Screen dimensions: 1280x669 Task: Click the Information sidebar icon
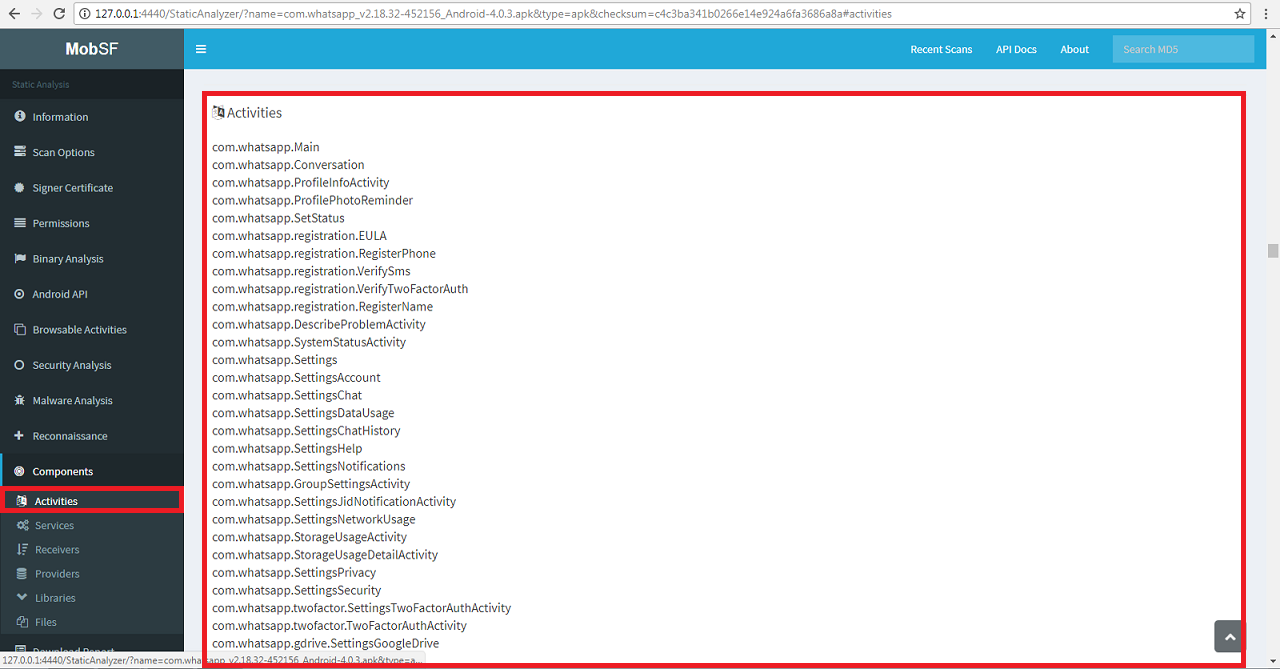pyautogui.click(x=19, y=117)
